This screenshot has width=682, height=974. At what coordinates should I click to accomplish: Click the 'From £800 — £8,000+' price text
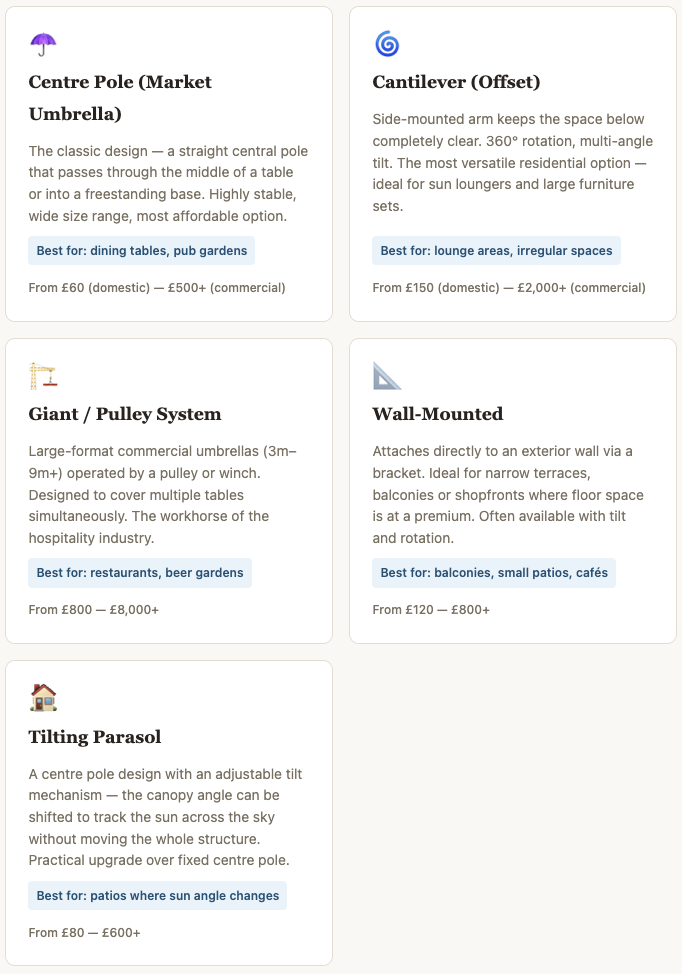94,610
